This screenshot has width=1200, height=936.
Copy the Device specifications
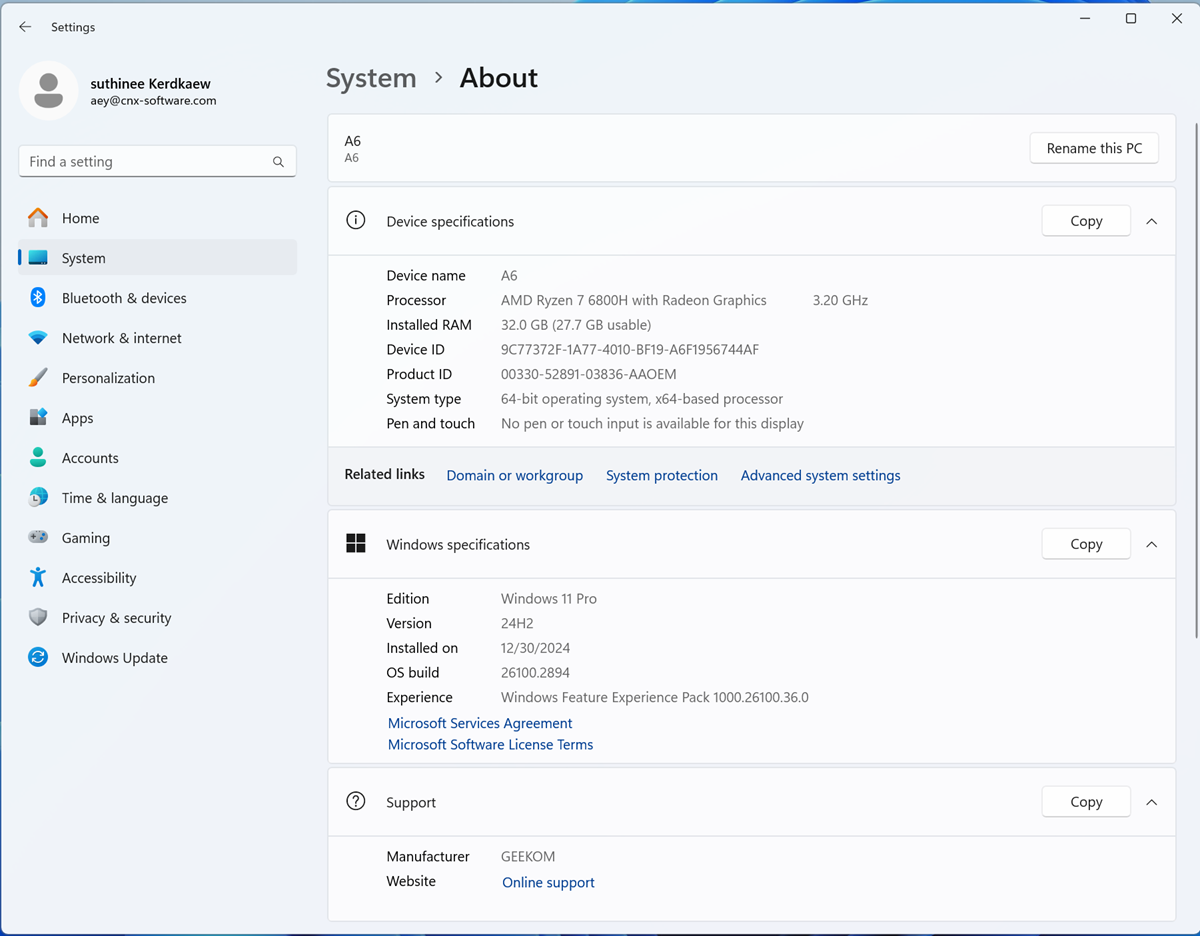[1086, 221]
